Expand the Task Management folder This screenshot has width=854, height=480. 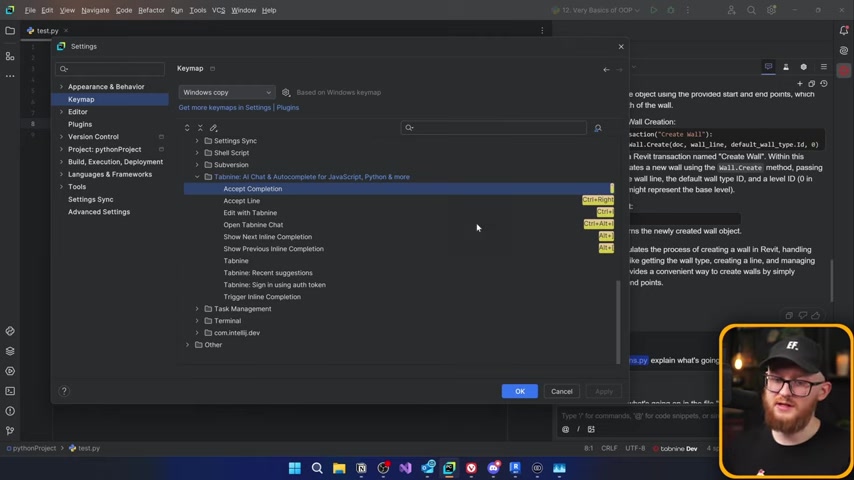click(x=197, y=309)
